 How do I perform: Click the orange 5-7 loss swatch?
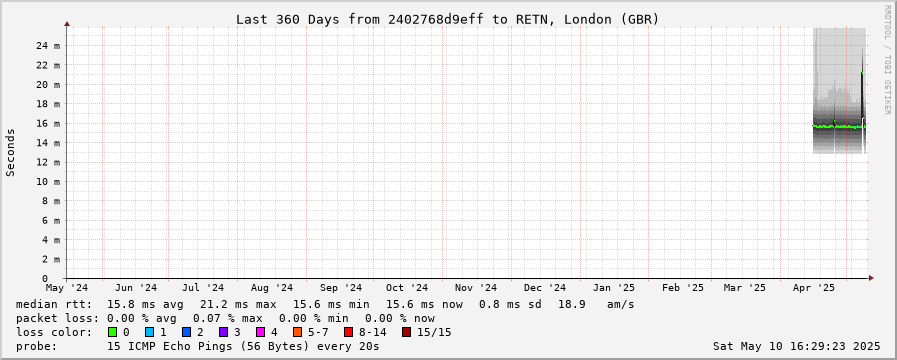pos(297,332)
